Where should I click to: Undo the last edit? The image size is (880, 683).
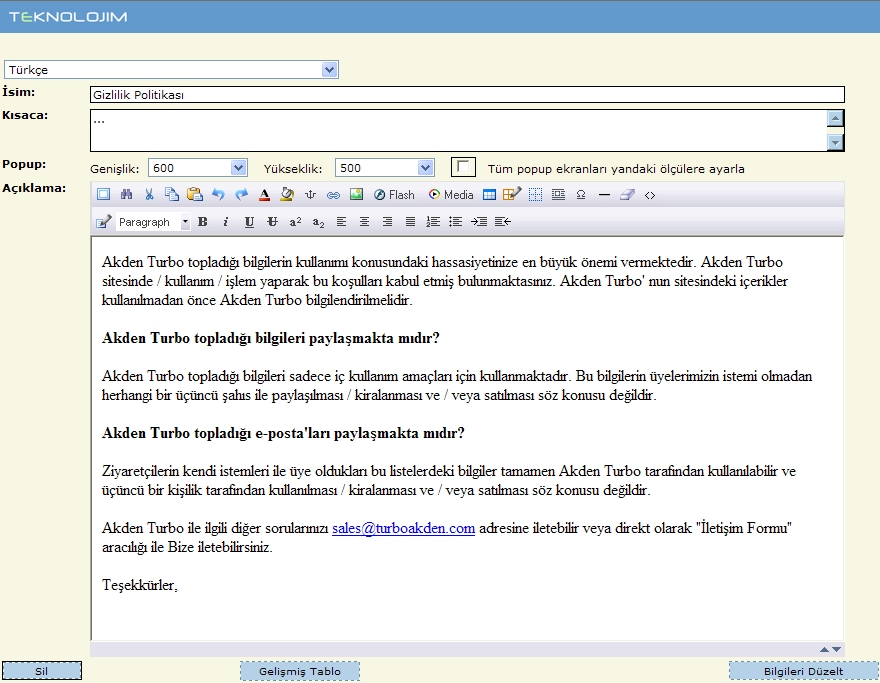(218, 195)
